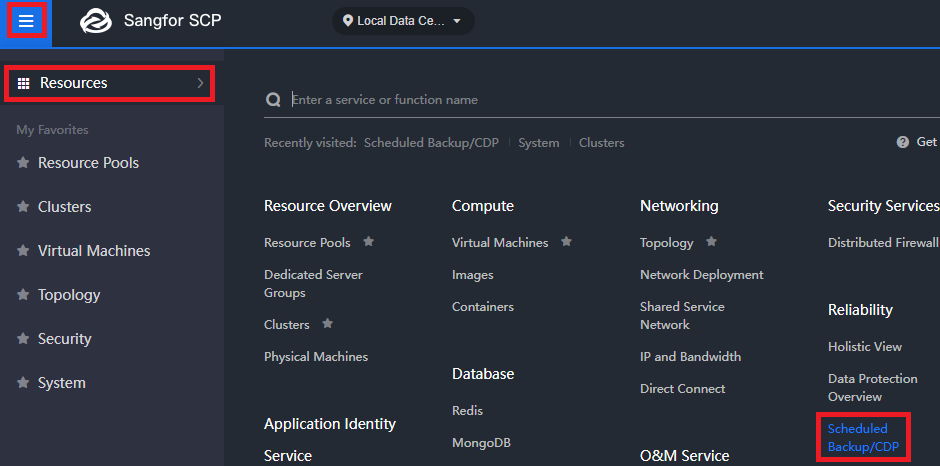Open Network Deployment link

pos(701,275)
